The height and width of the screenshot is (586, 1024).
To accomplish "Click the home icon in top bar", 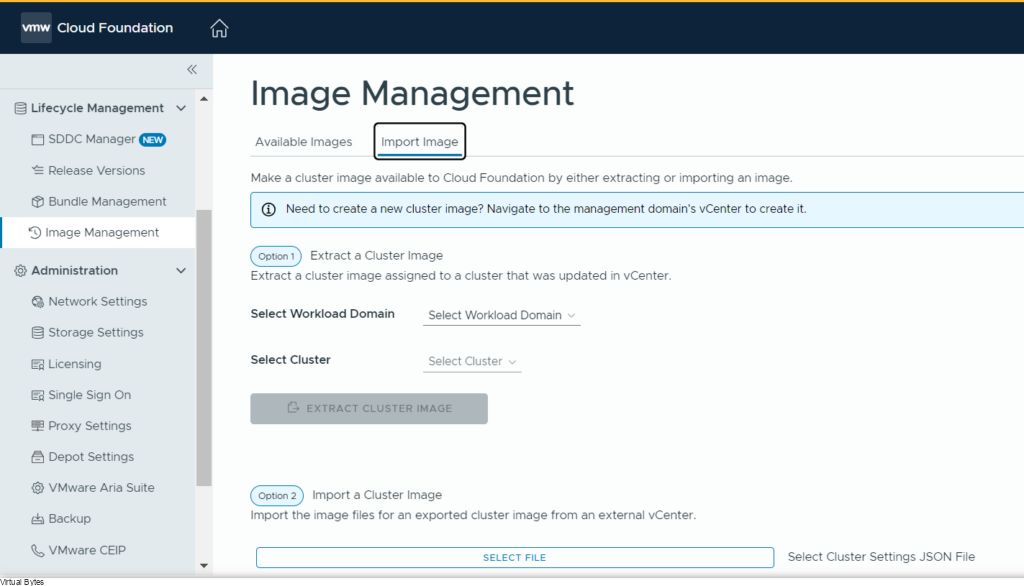I will pos(219,29).
